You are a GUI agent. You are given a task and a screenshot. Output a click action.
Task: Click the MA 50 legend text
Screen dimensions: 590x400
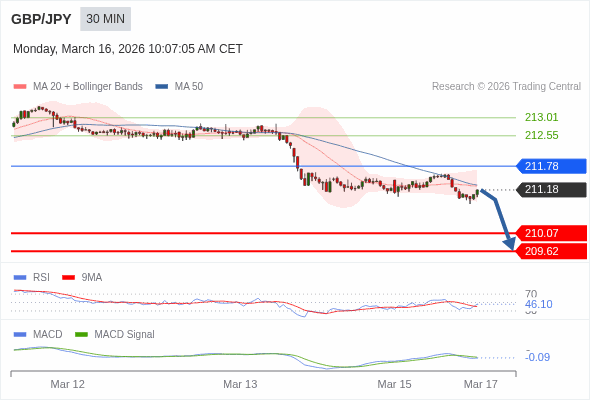point(189,87)
